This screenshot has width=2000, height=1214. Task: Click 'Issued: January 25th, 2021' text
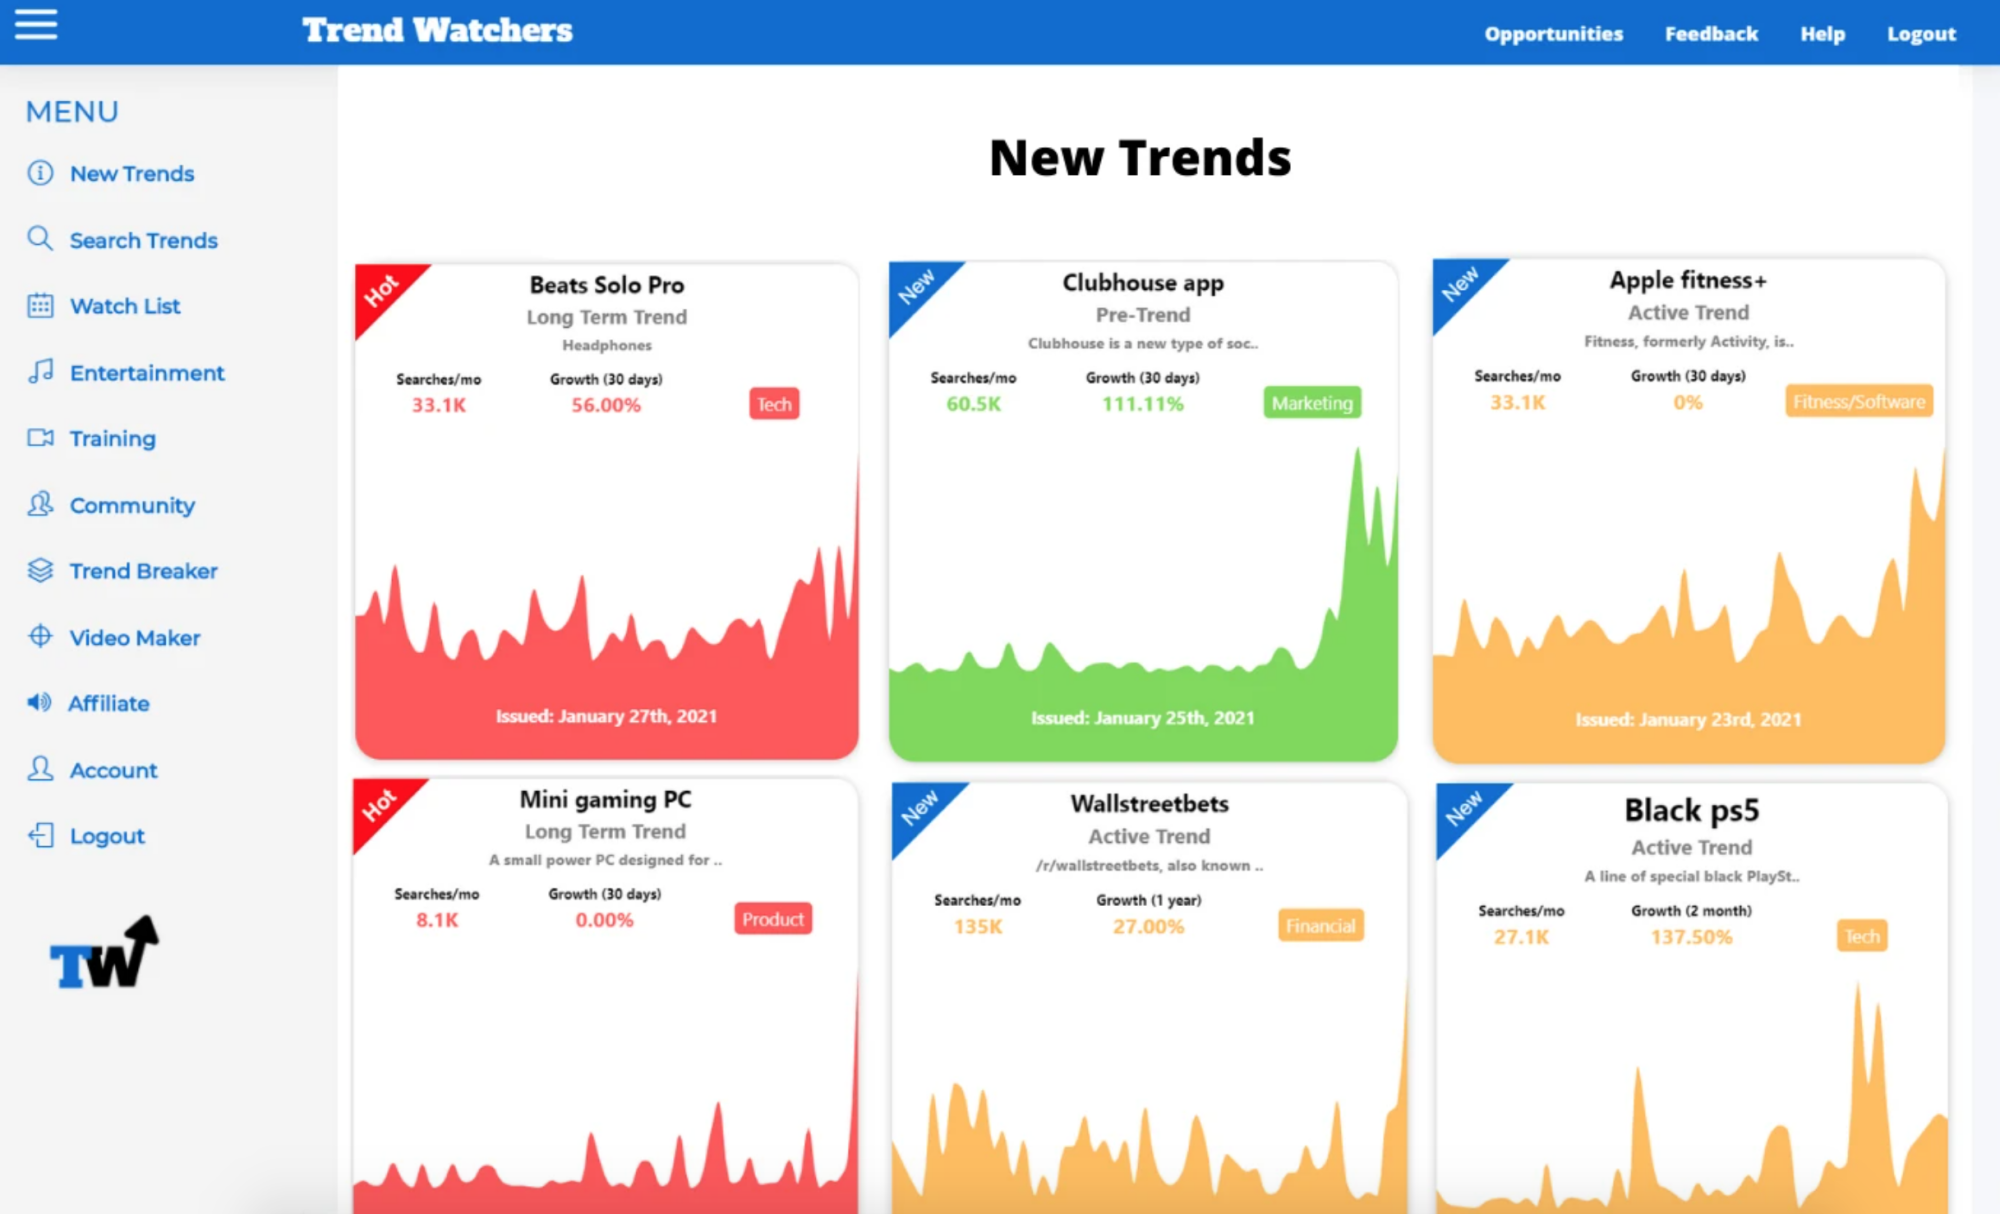(1143, 718)
